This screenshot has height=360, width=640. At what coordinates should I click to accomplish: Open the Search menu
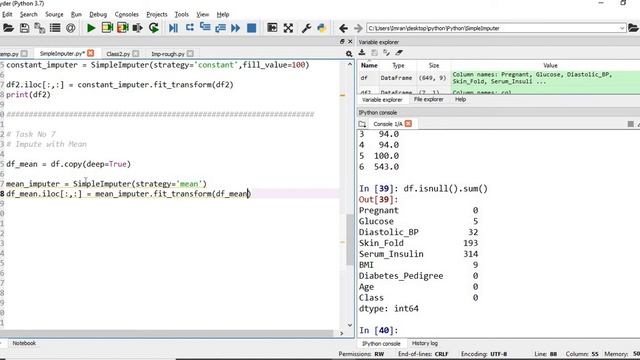coord(29,14)
